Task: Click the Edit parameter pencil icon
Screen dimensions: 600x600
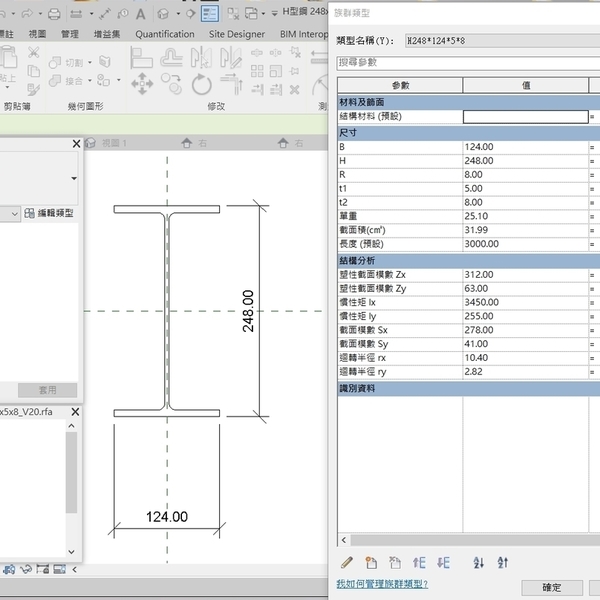Action: click(347, 563)
